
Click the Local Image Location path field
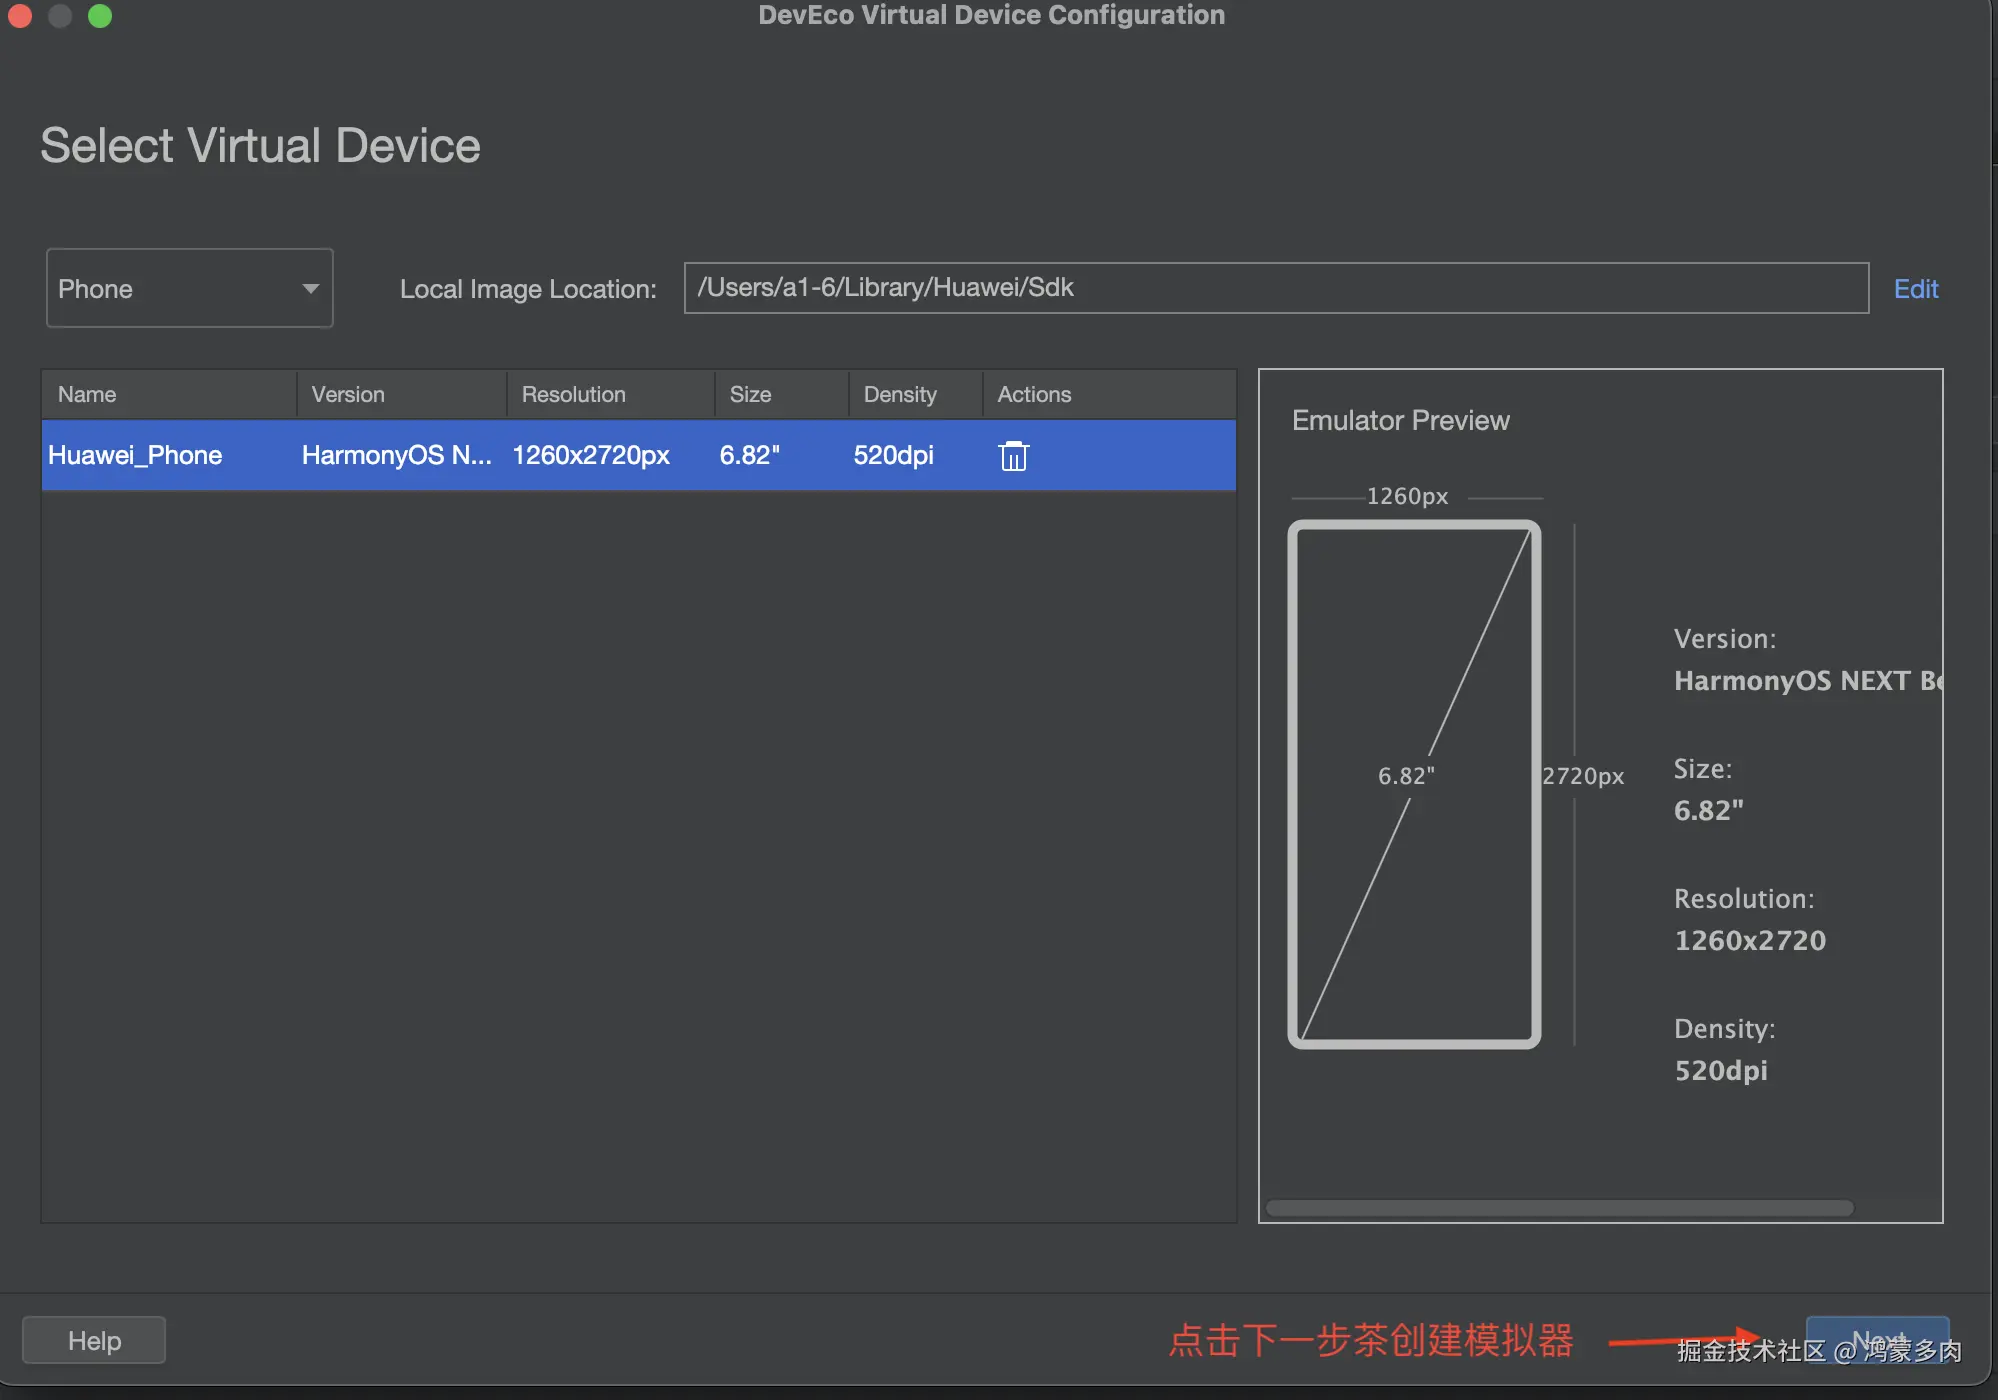1275,288
